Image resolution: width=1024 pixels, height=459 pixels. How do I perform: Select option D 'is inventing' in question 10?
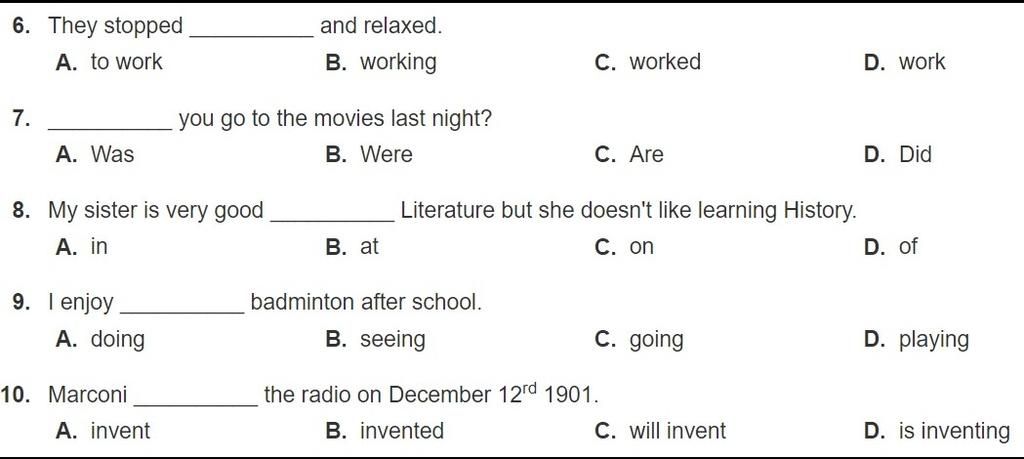[x=937, y=432]
